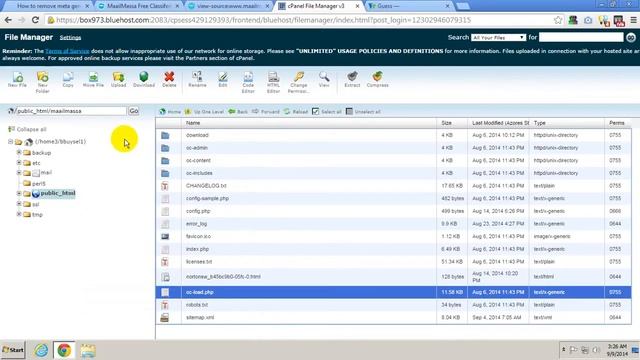Expand the tmp folder node

19,214
